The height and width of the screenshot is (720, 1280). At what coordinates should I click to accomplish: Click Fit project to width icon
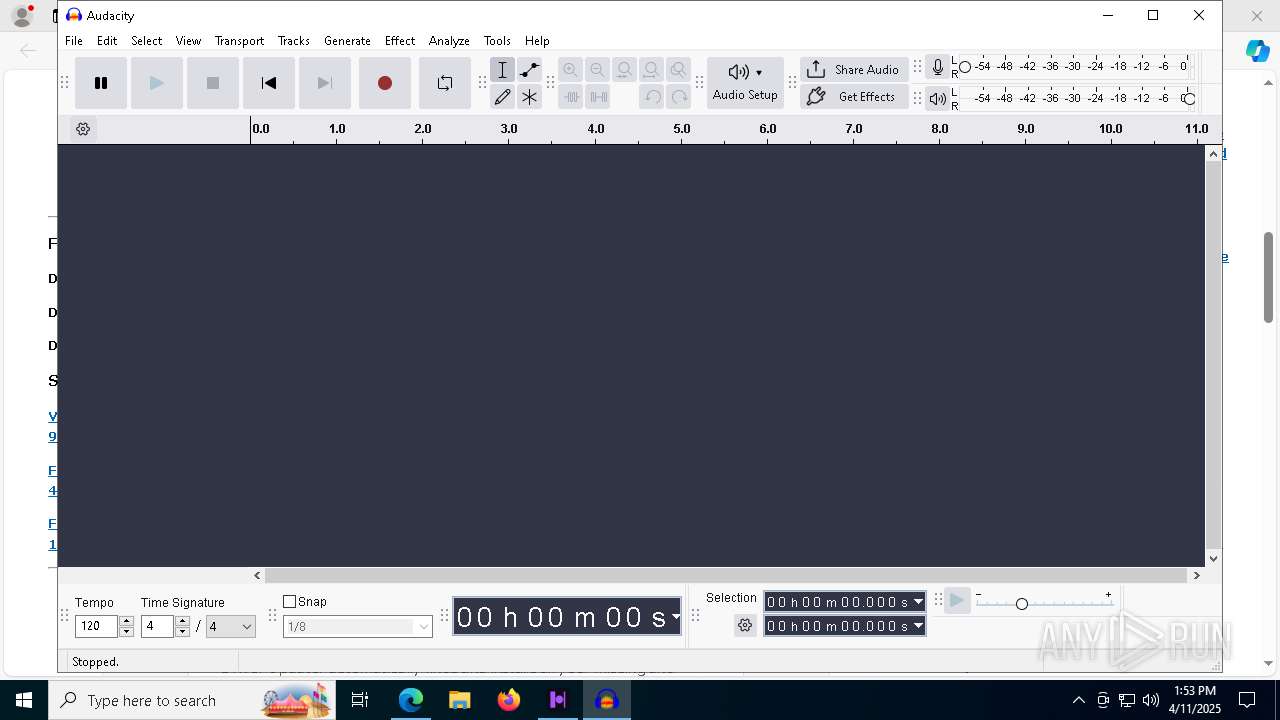(x=651, y=70)
